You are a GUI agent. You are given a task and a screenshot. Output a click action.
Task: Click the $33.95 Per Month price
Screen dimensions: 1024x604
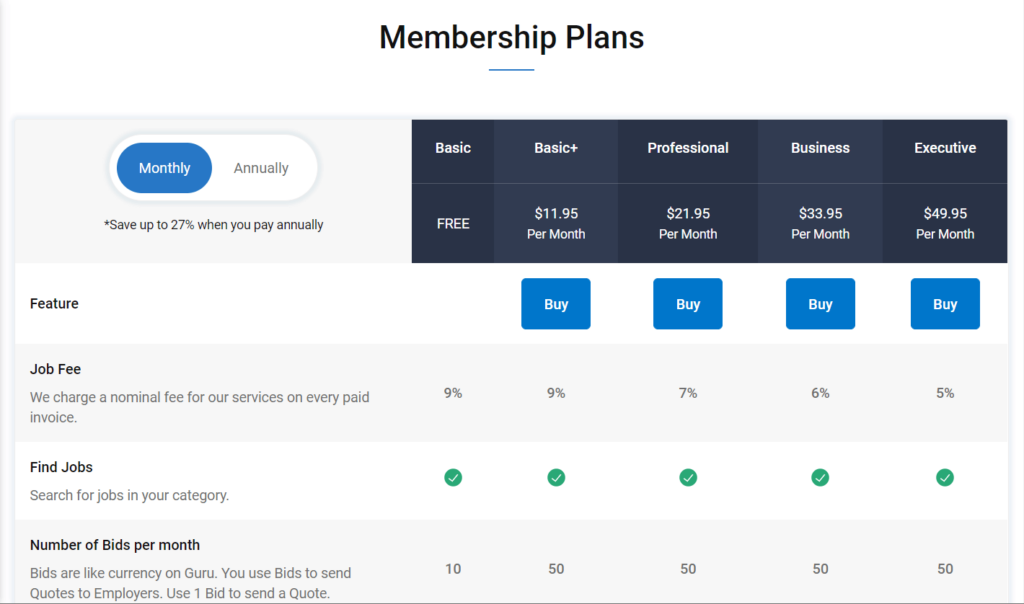point(820,223)
